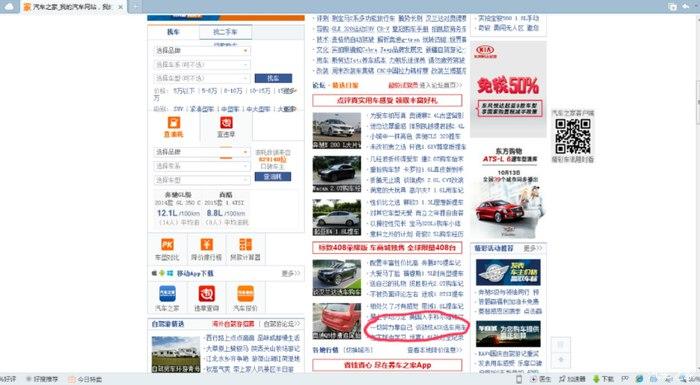Screen dimensions: 700x385
Task: Open the red car rear-view thumbnail
Action: [337, 321]
